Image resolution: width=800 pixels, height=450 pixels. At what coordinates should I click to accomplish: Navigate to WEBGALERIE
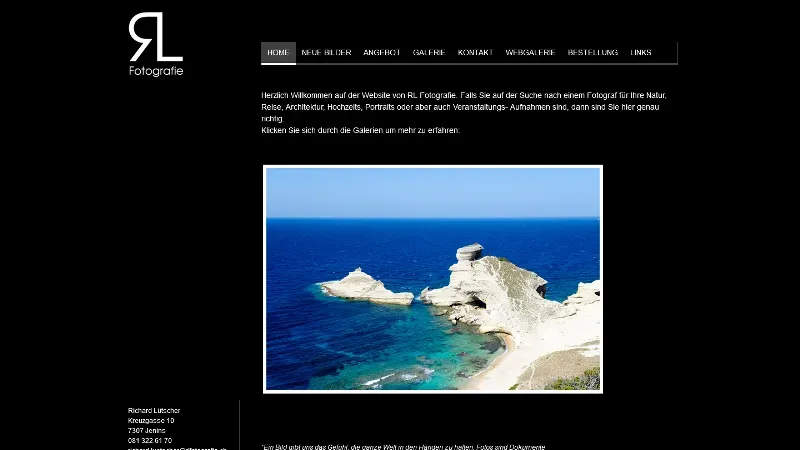[x=530, y=53]
